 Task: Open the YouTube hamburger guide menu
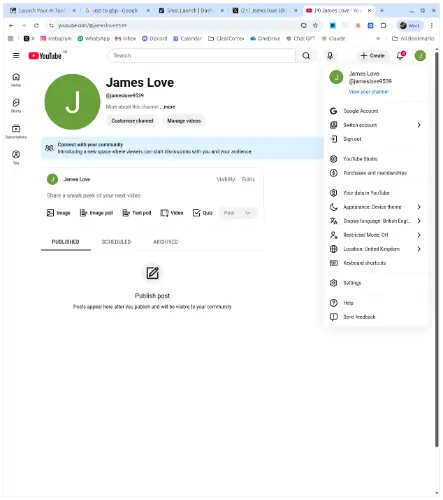[x=16, y=56]
